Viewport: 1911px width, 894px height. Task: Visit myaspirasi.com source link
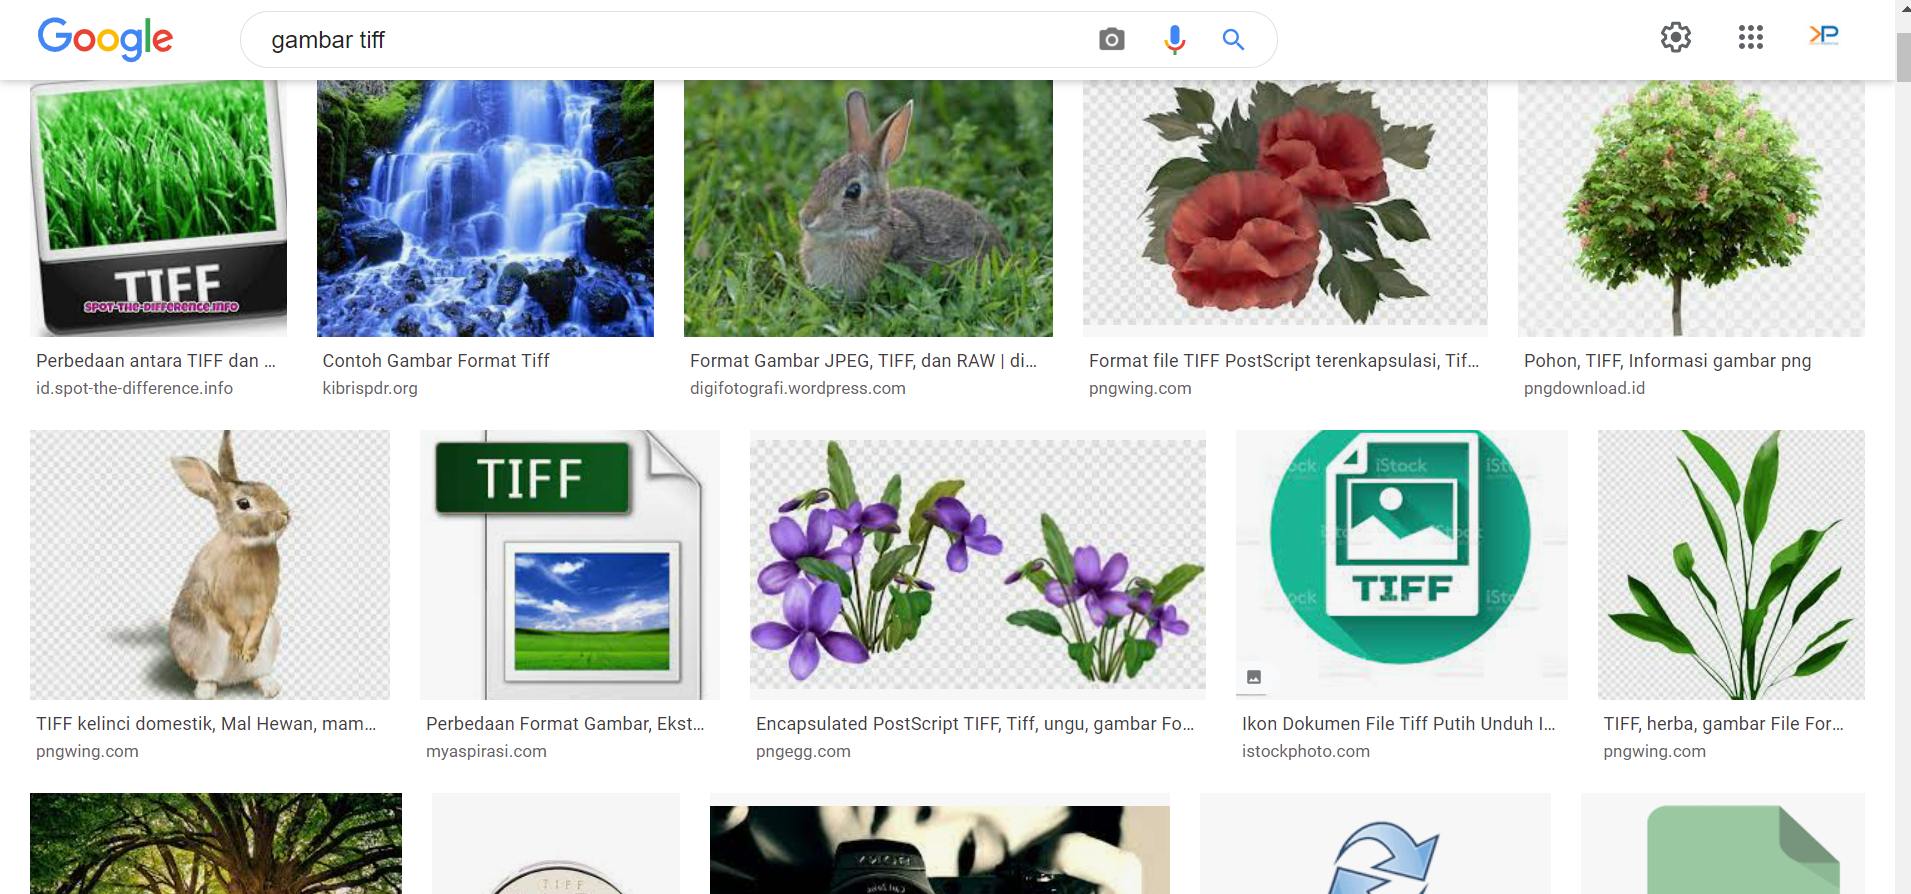(x=486, y=751)
